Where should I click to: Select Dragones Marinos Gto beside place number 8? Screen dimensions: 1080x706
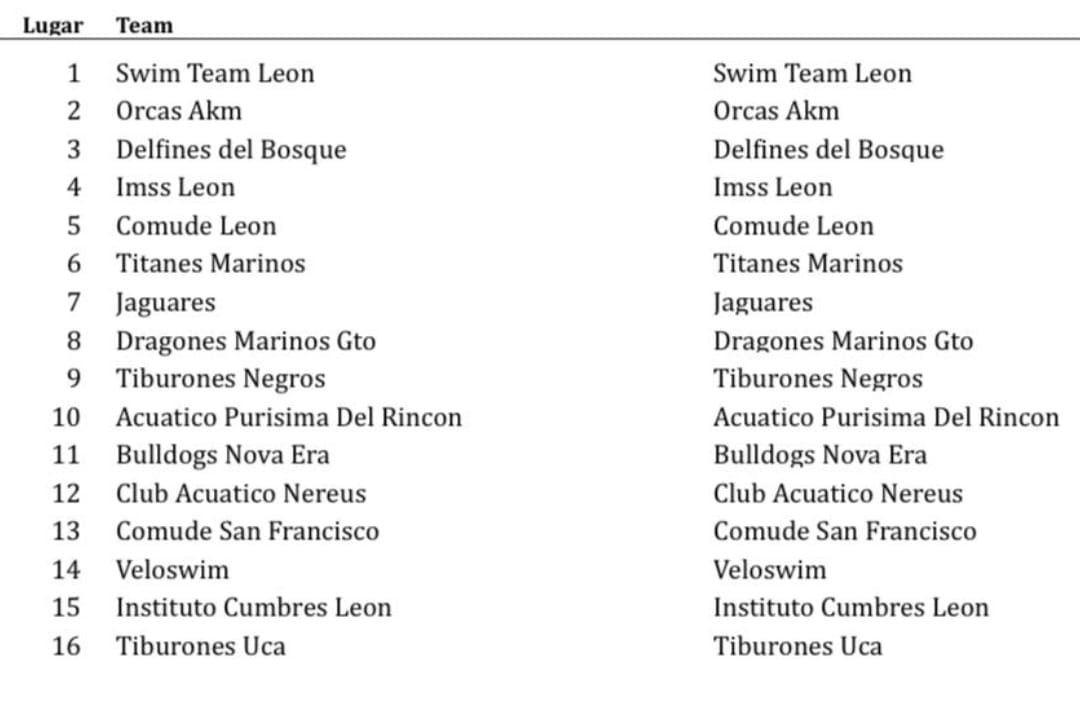246,341
